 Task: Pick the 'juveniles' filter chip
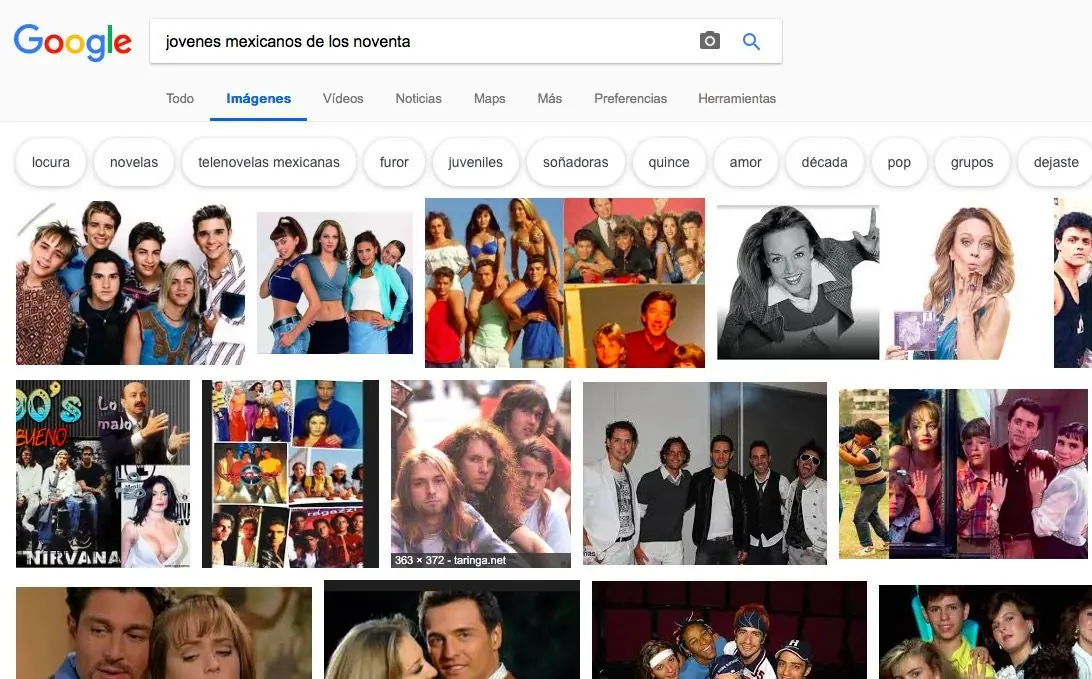(x=476, y=162)
